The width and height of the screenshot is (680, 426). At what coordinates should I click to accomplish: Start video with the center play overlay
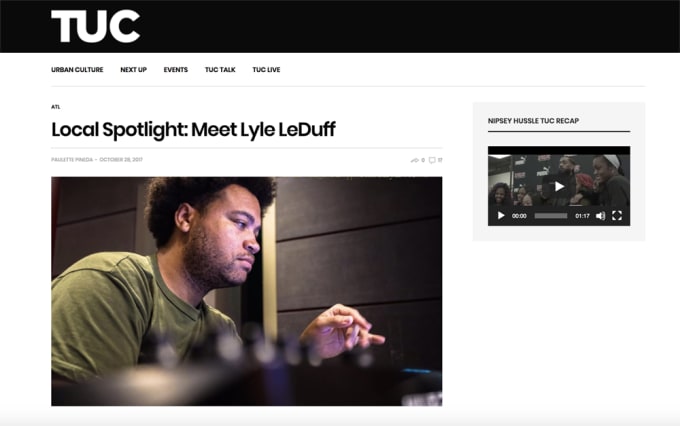point(559,187)
